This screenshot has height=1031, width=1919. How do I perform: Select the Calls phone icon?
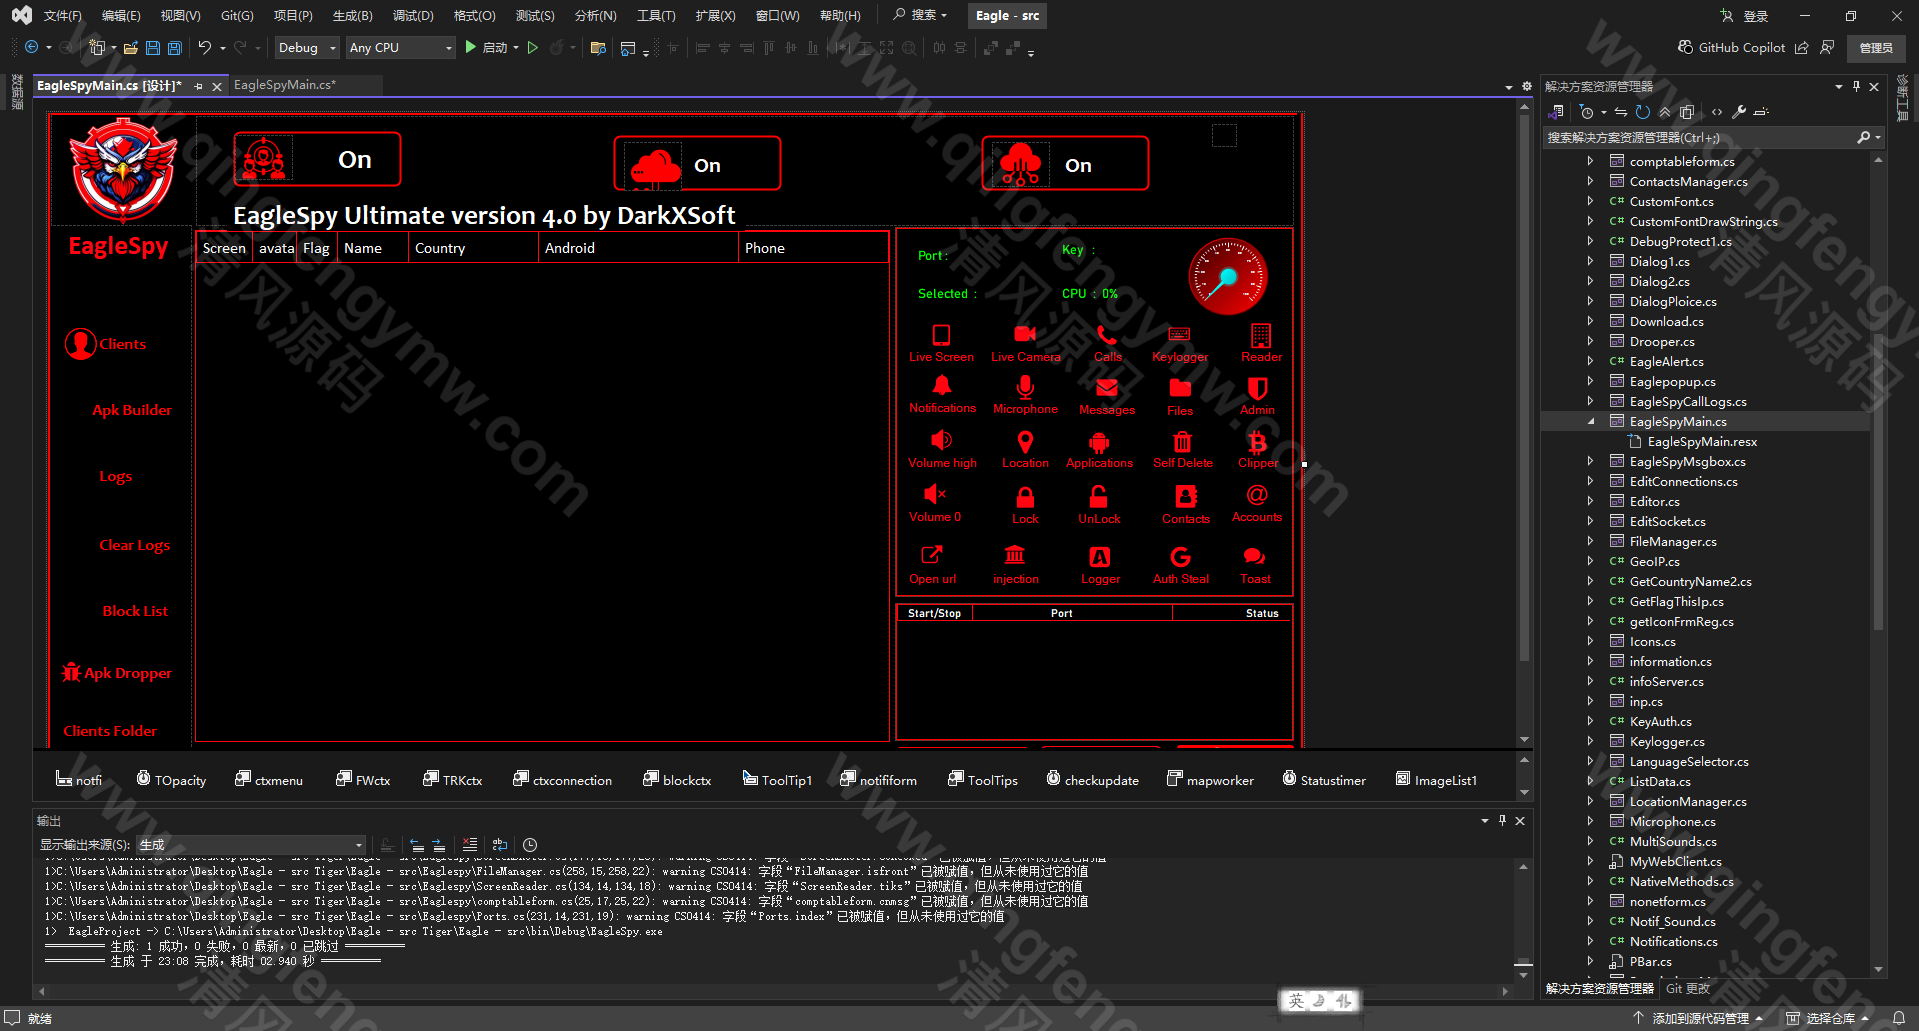coord(1107,334)
